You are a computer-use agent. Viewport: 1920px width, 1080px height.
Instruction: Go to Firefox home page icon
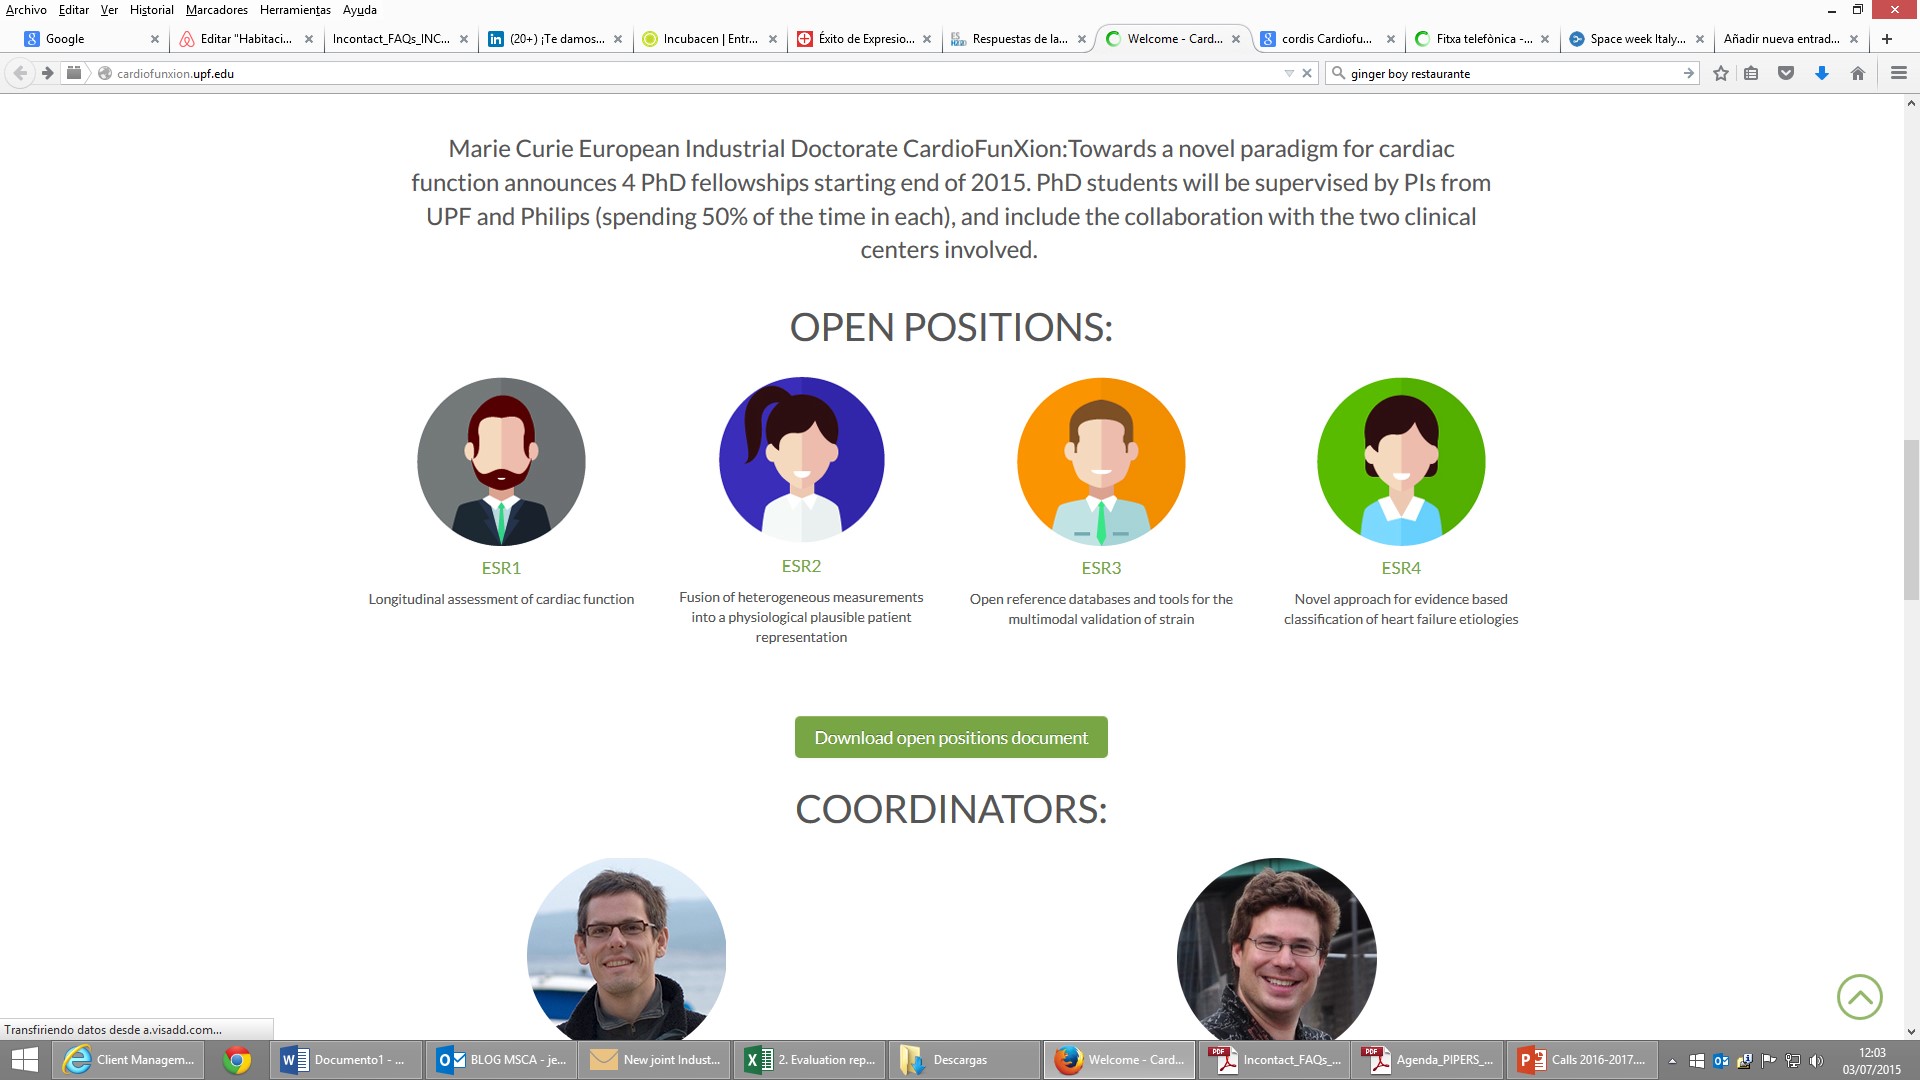pyautogui.click(x=1858, y=73)
